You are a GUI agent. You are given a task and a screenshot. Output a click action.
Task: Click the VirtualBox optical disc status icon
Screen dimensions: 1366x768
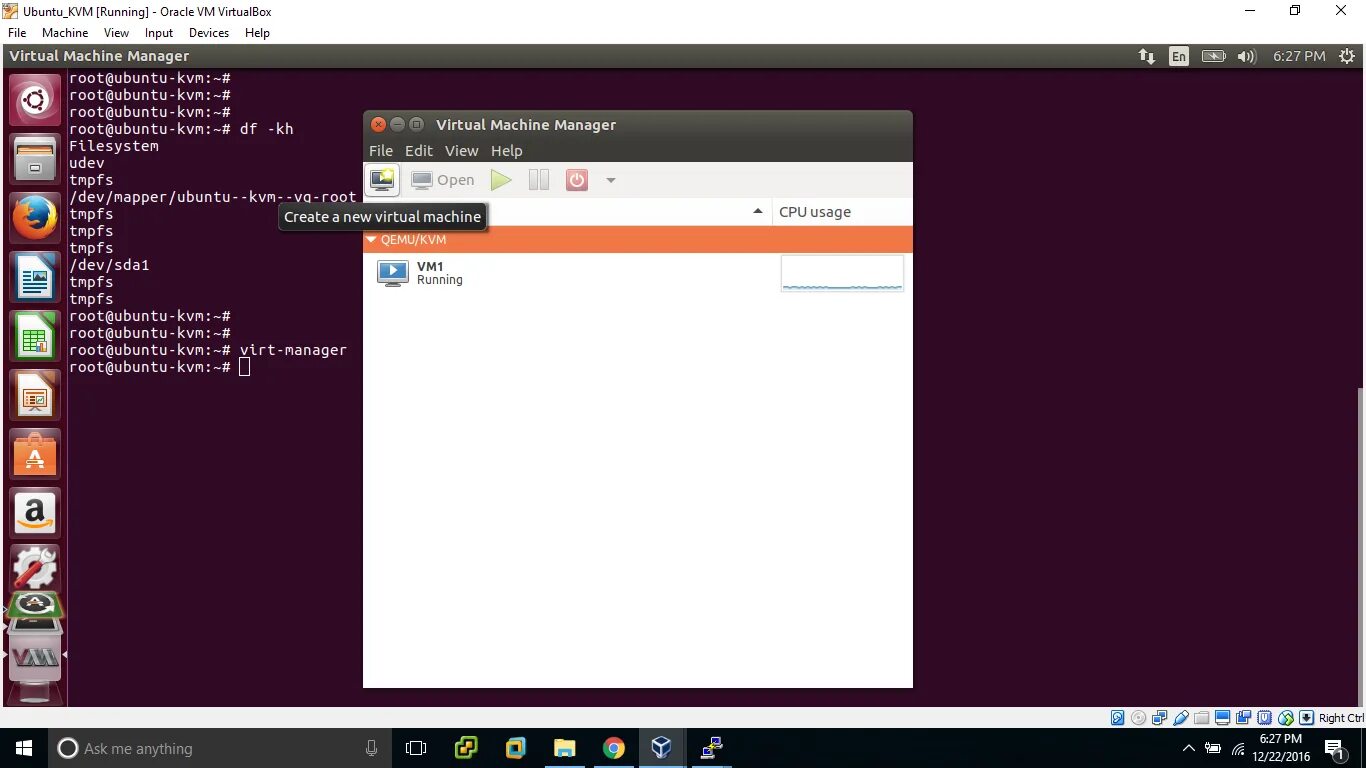point(1138,718)
